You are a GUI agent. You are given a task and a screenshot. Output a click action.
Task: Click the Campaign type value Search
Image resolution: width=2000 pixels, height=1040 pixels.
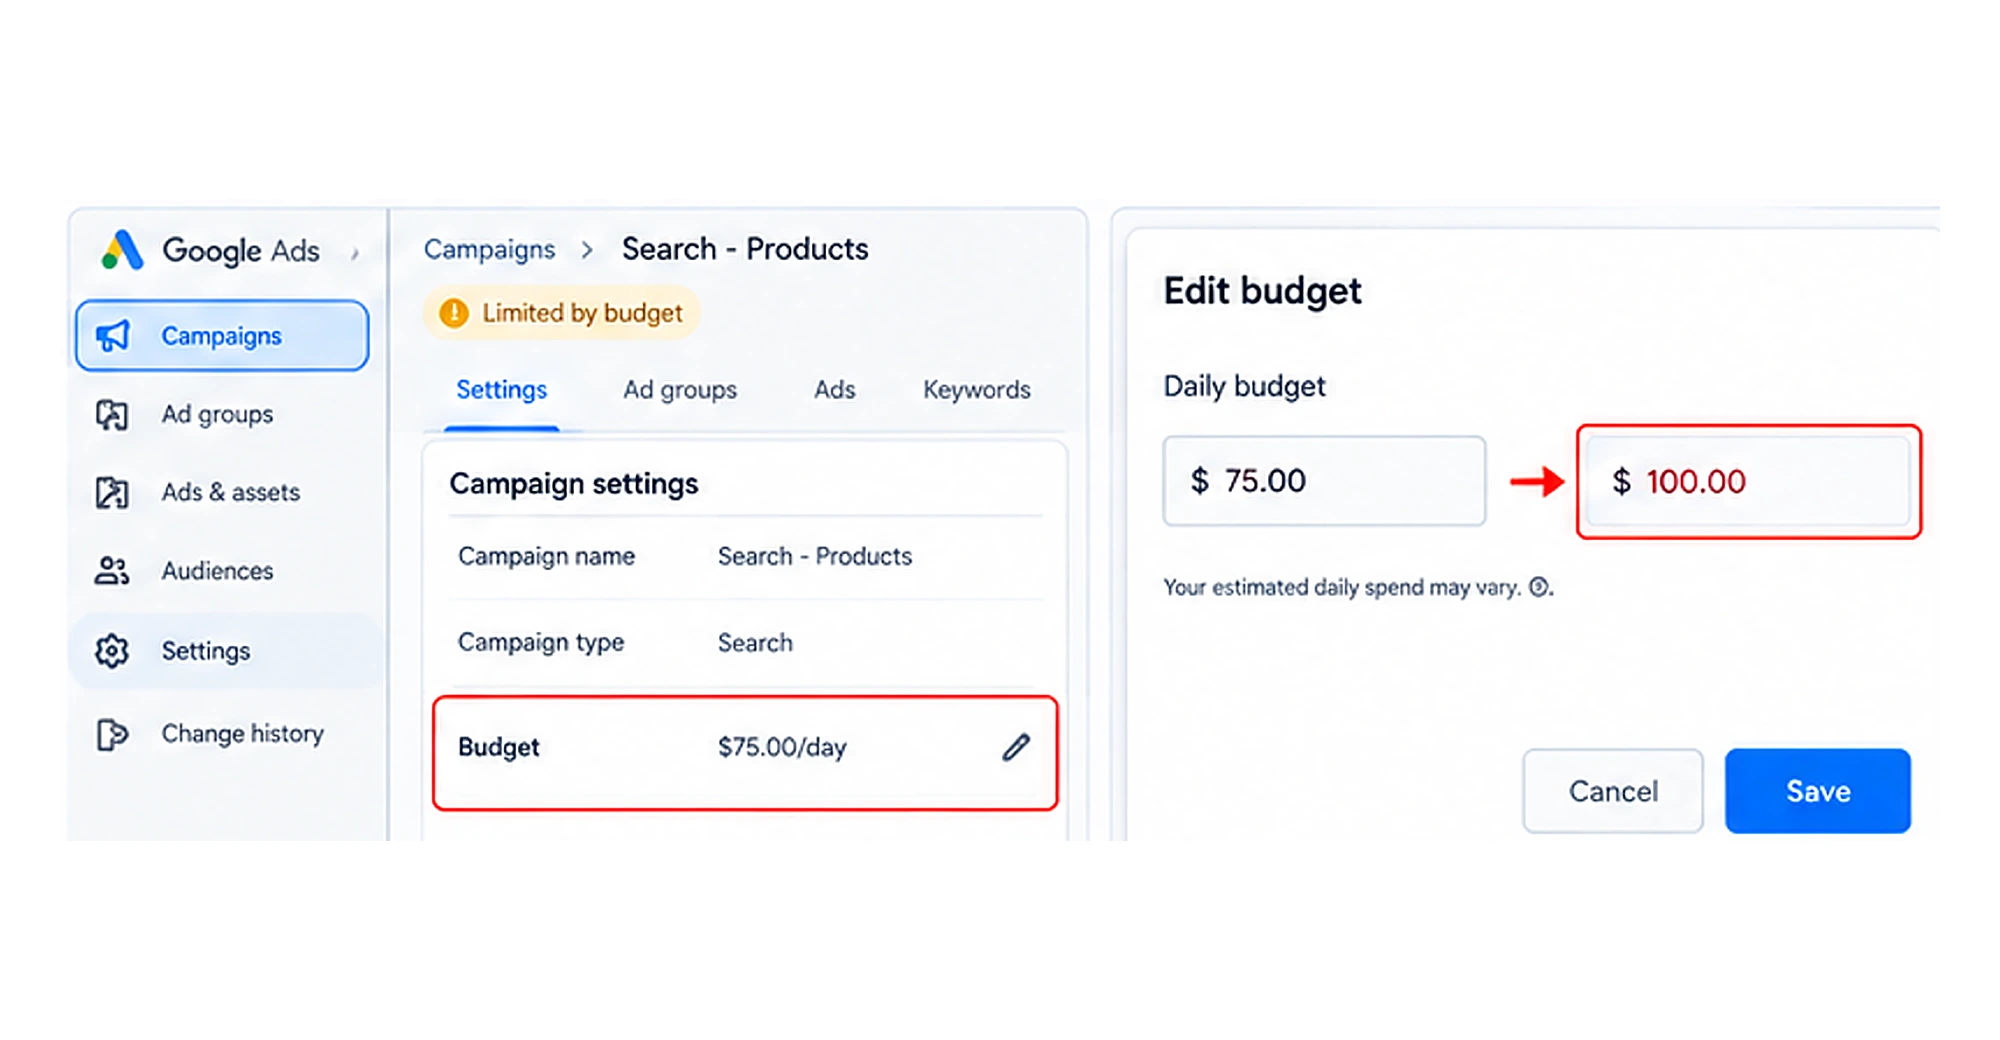pos(755,642)
